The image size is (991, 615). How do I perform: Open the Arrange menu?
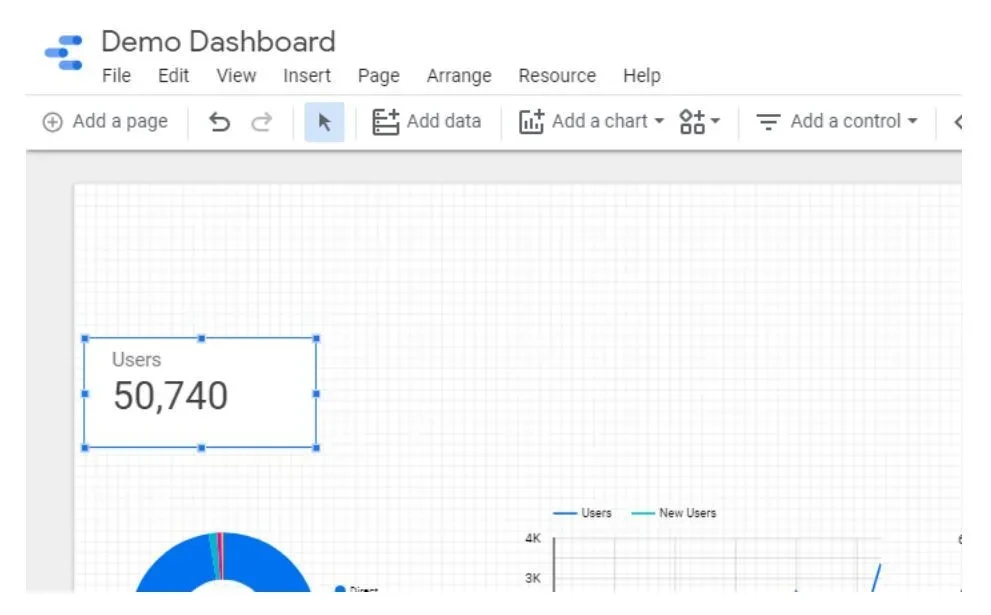pyautogui.click(x=459, y=76)
